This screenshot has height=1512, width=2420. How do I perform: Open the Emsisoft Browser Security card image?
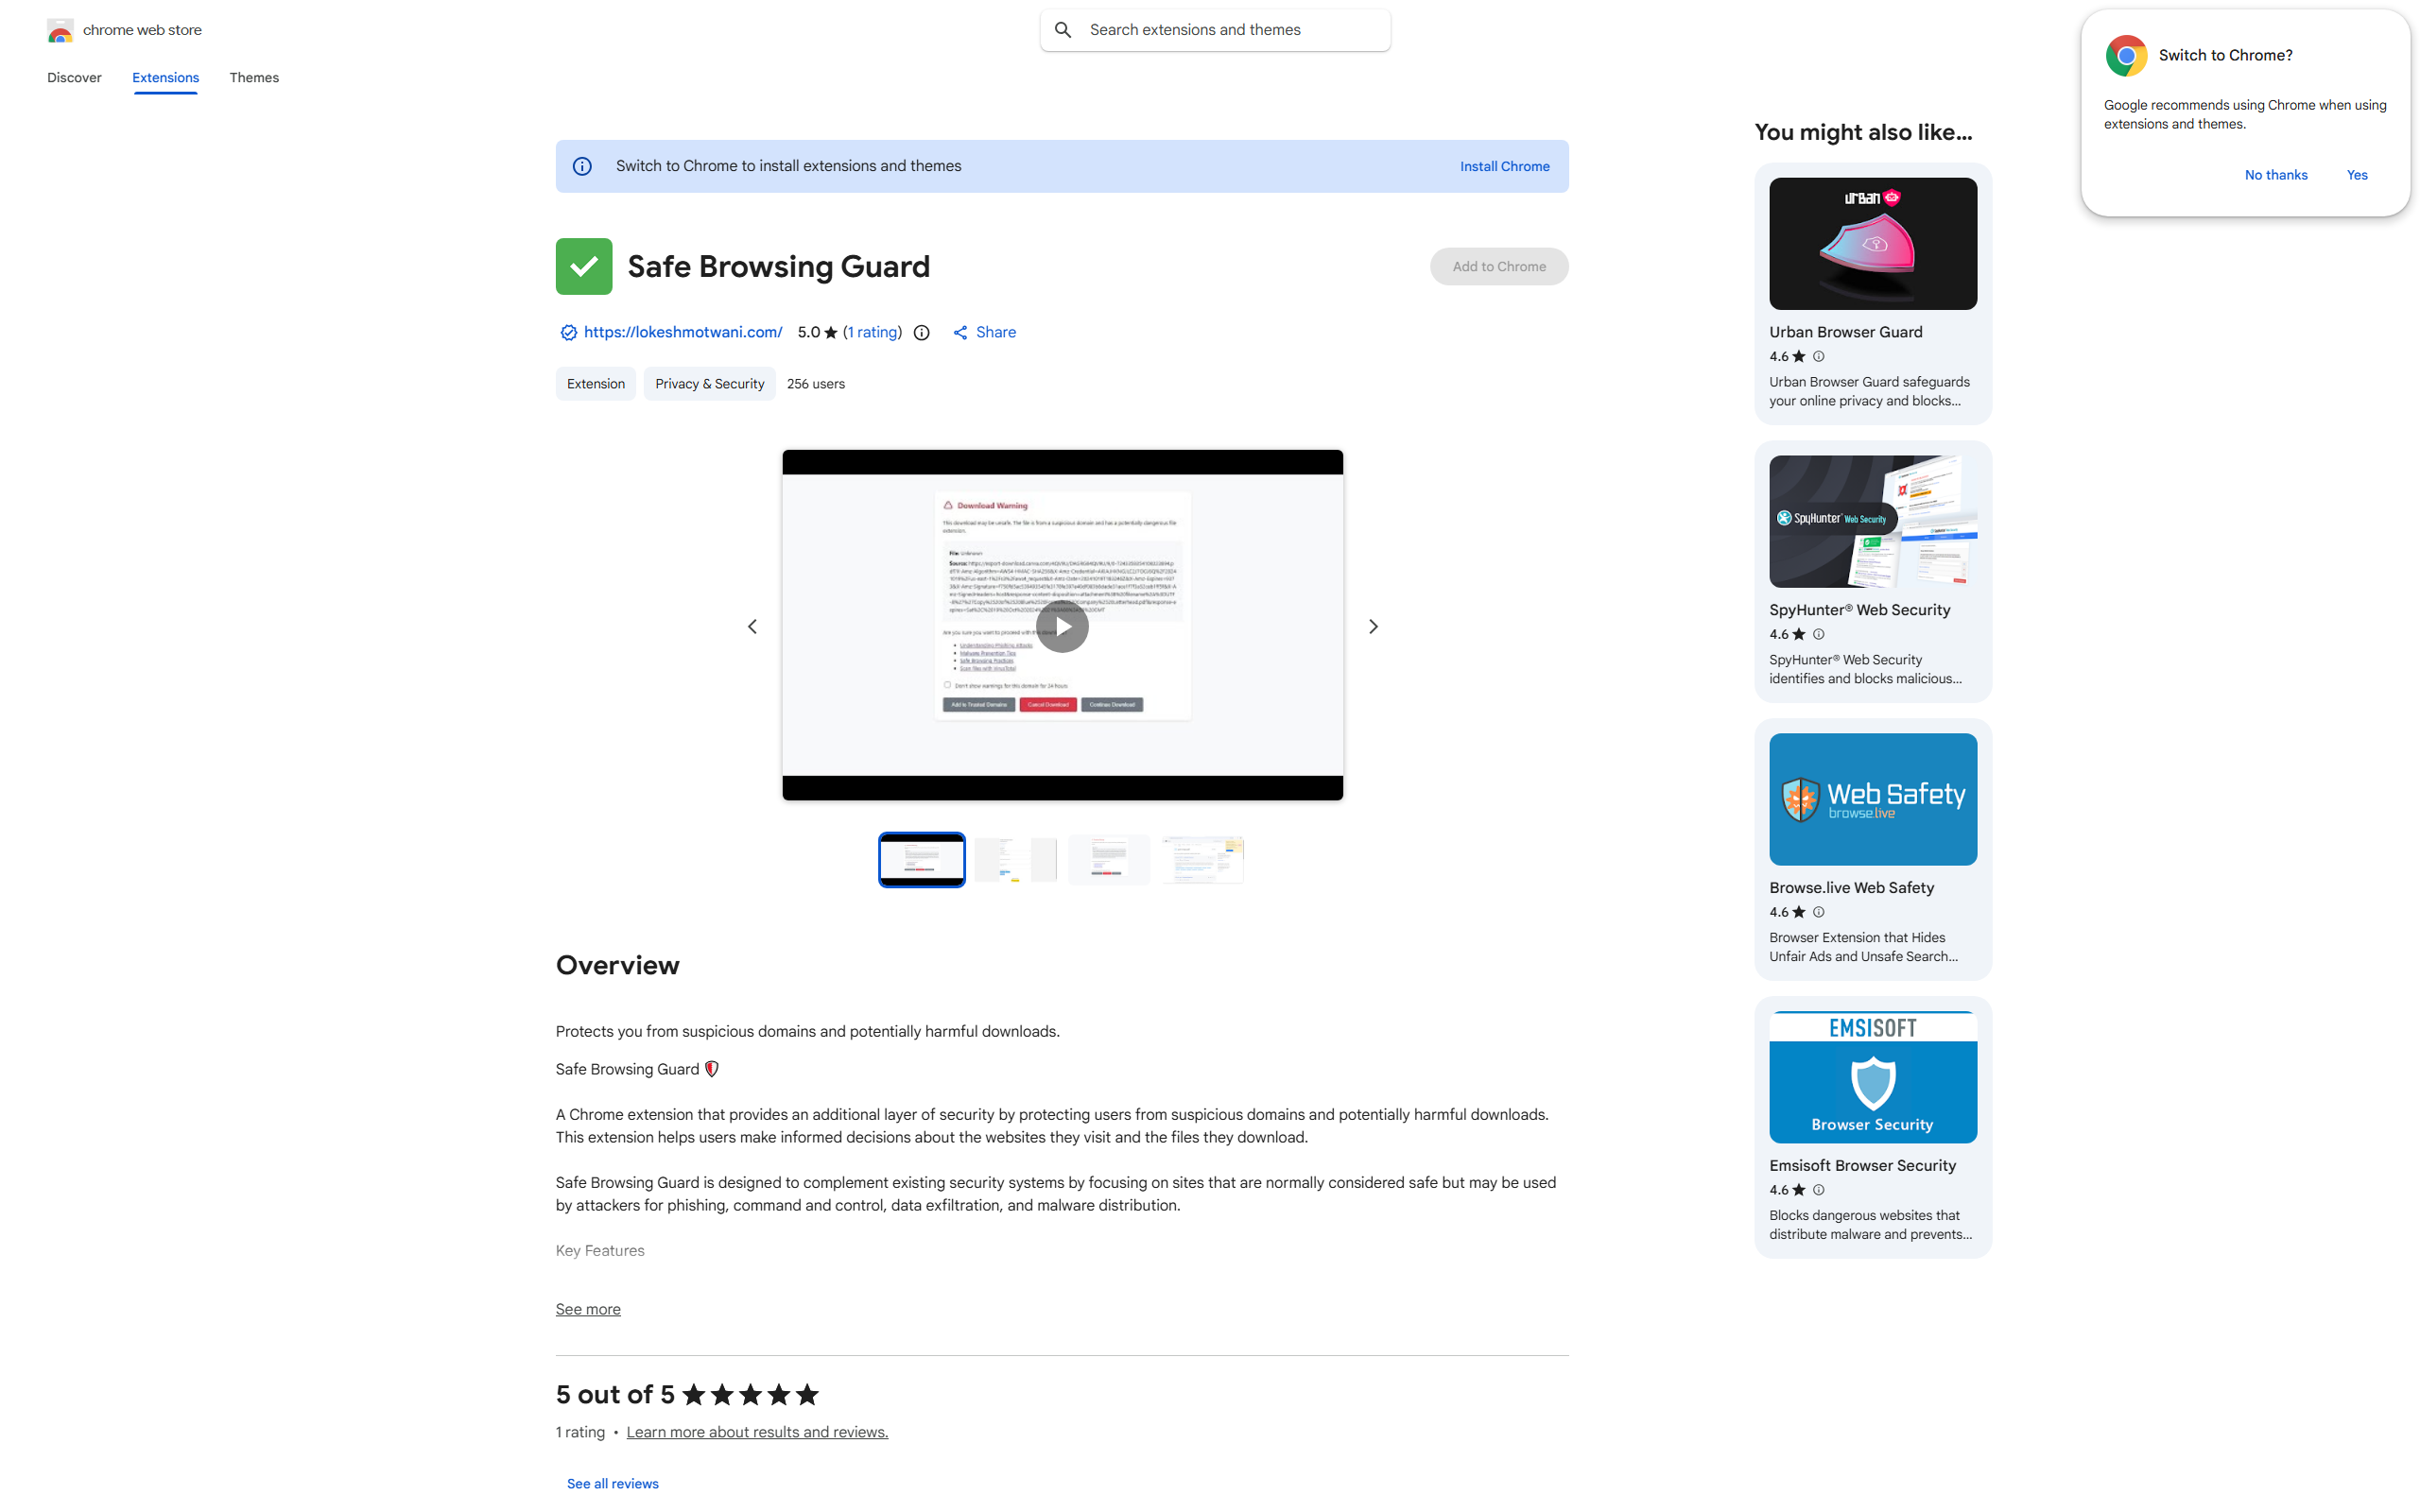point(1872,1078)
